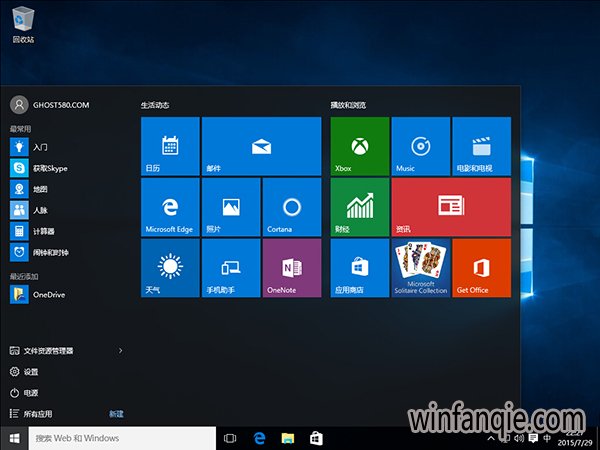This screenshot has width=600, height=450.
Task: Launch the Microsoft Edge tile
Action: tap(170, 207)
